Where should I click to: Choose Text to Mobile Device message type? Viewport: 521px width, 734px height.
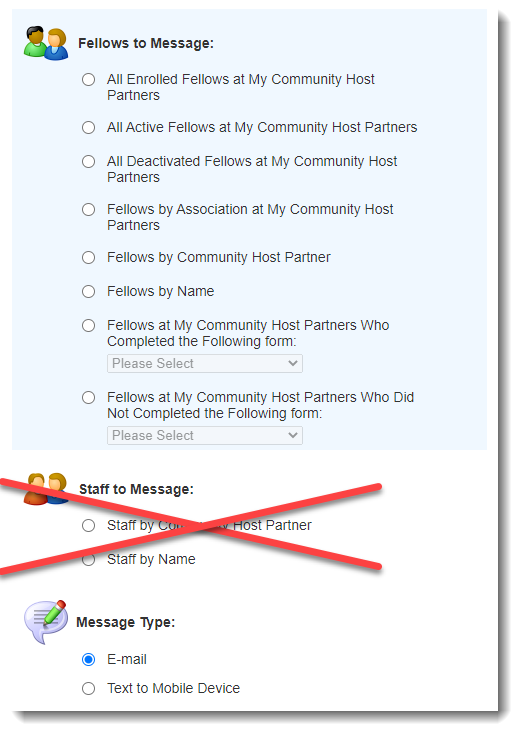pyautogui.click(x=88, y=689)
